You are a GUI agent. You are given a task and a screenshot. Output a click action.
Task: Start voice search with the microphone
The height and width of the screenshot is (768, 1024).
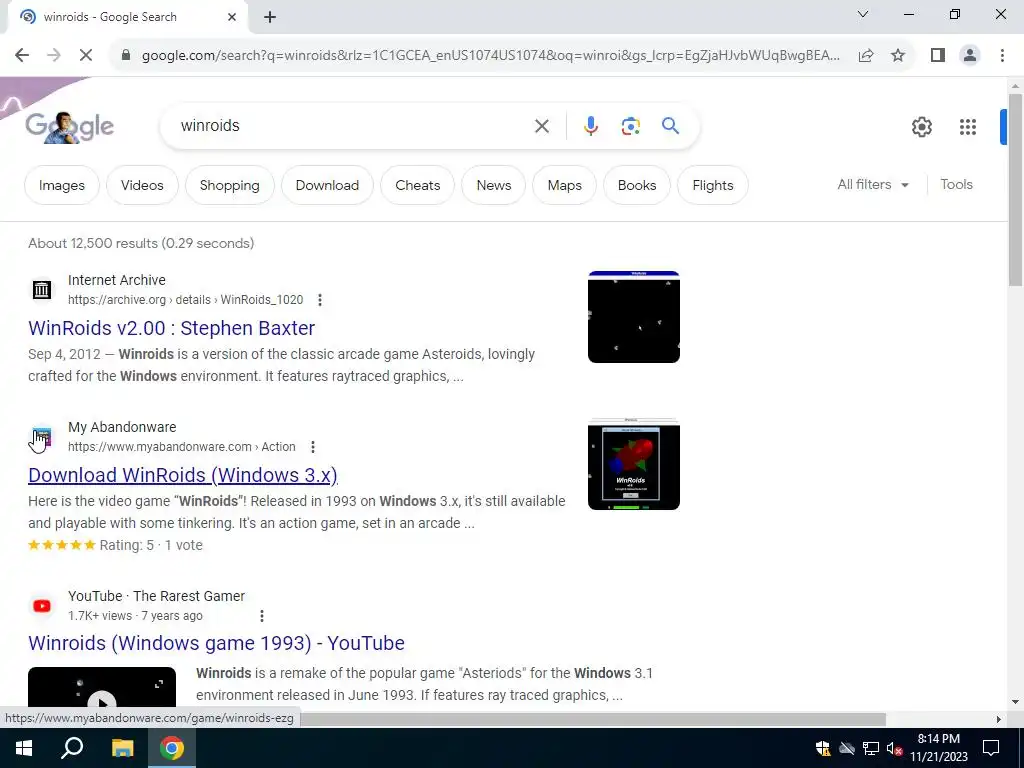[x=590, y=126]
